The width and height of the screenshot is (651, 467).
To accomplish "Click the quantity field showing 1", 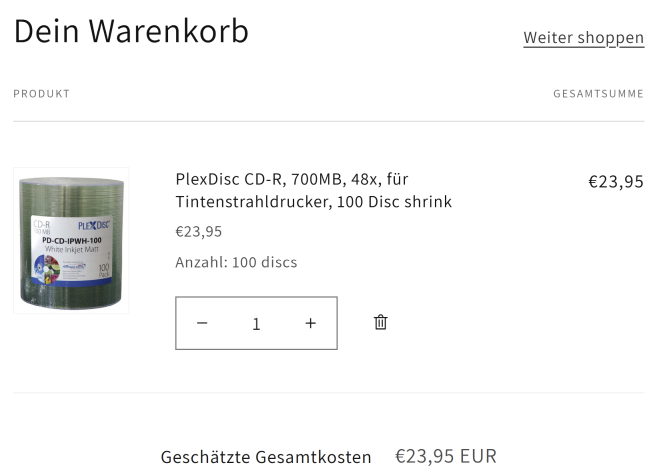I will [x=256, y=323].
